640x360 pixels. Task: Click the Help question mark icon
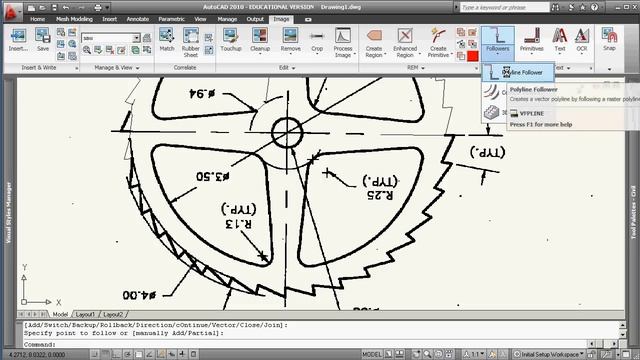tap(594, 7)
